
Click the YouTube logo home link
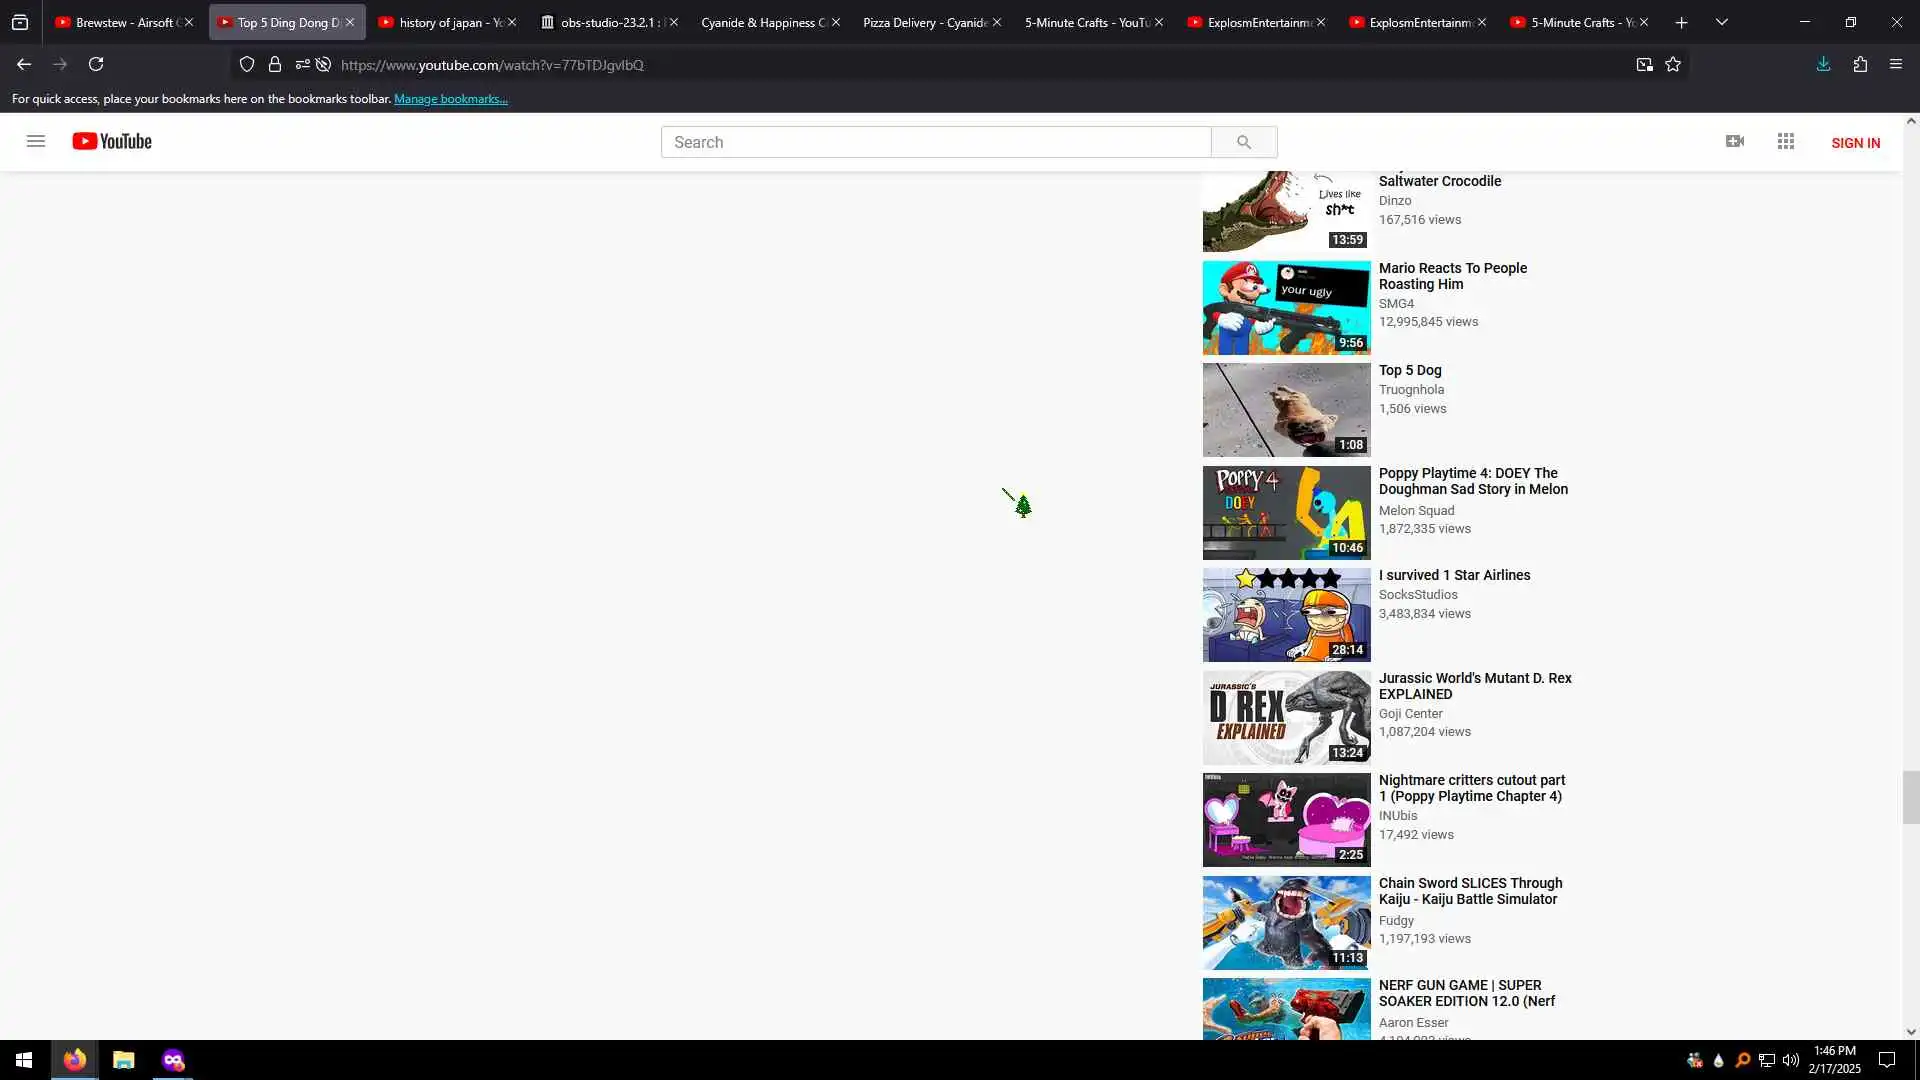point(112,141)
